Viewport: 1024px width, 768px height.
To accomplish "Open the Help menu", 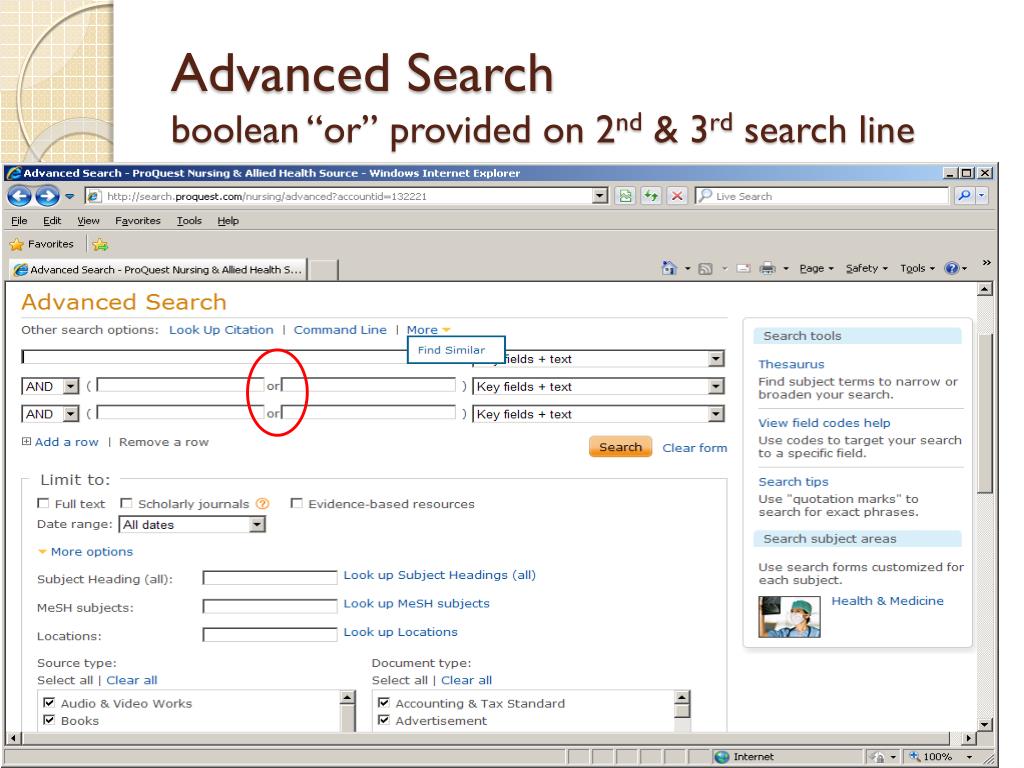I will [228, 221].
